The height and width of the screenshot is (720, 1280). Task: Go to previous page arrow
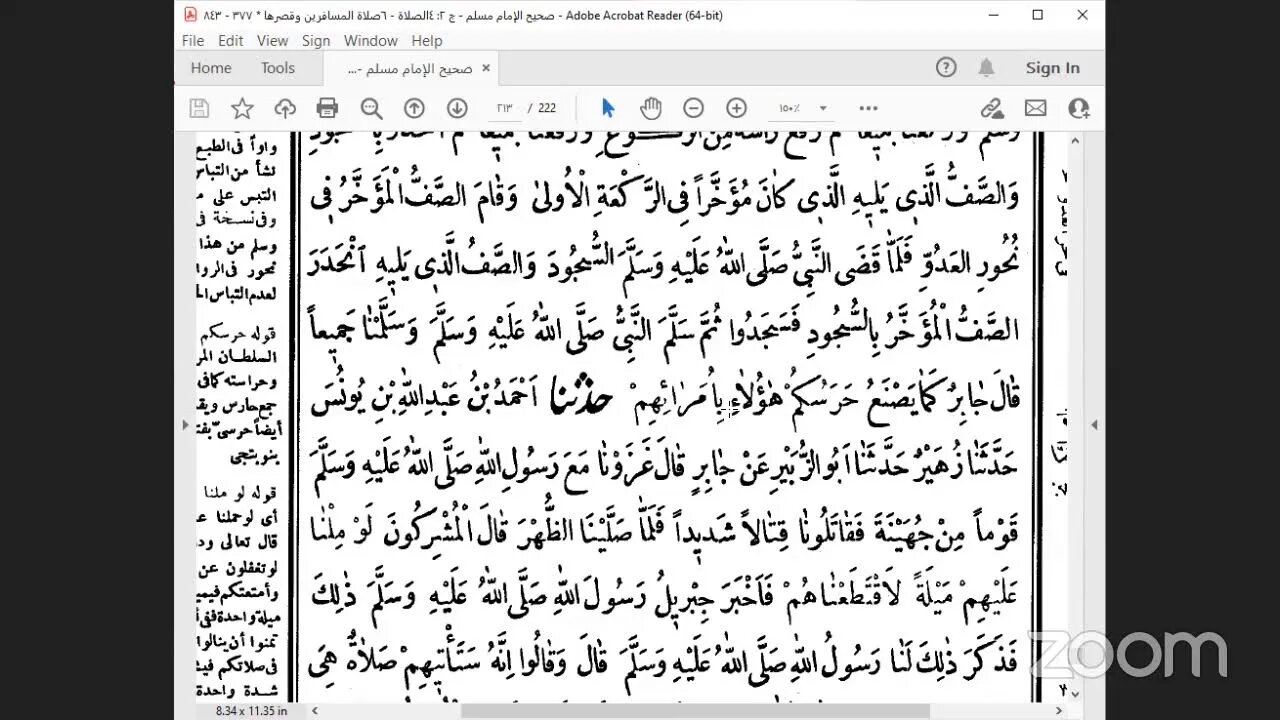click(x=414, y=108)
